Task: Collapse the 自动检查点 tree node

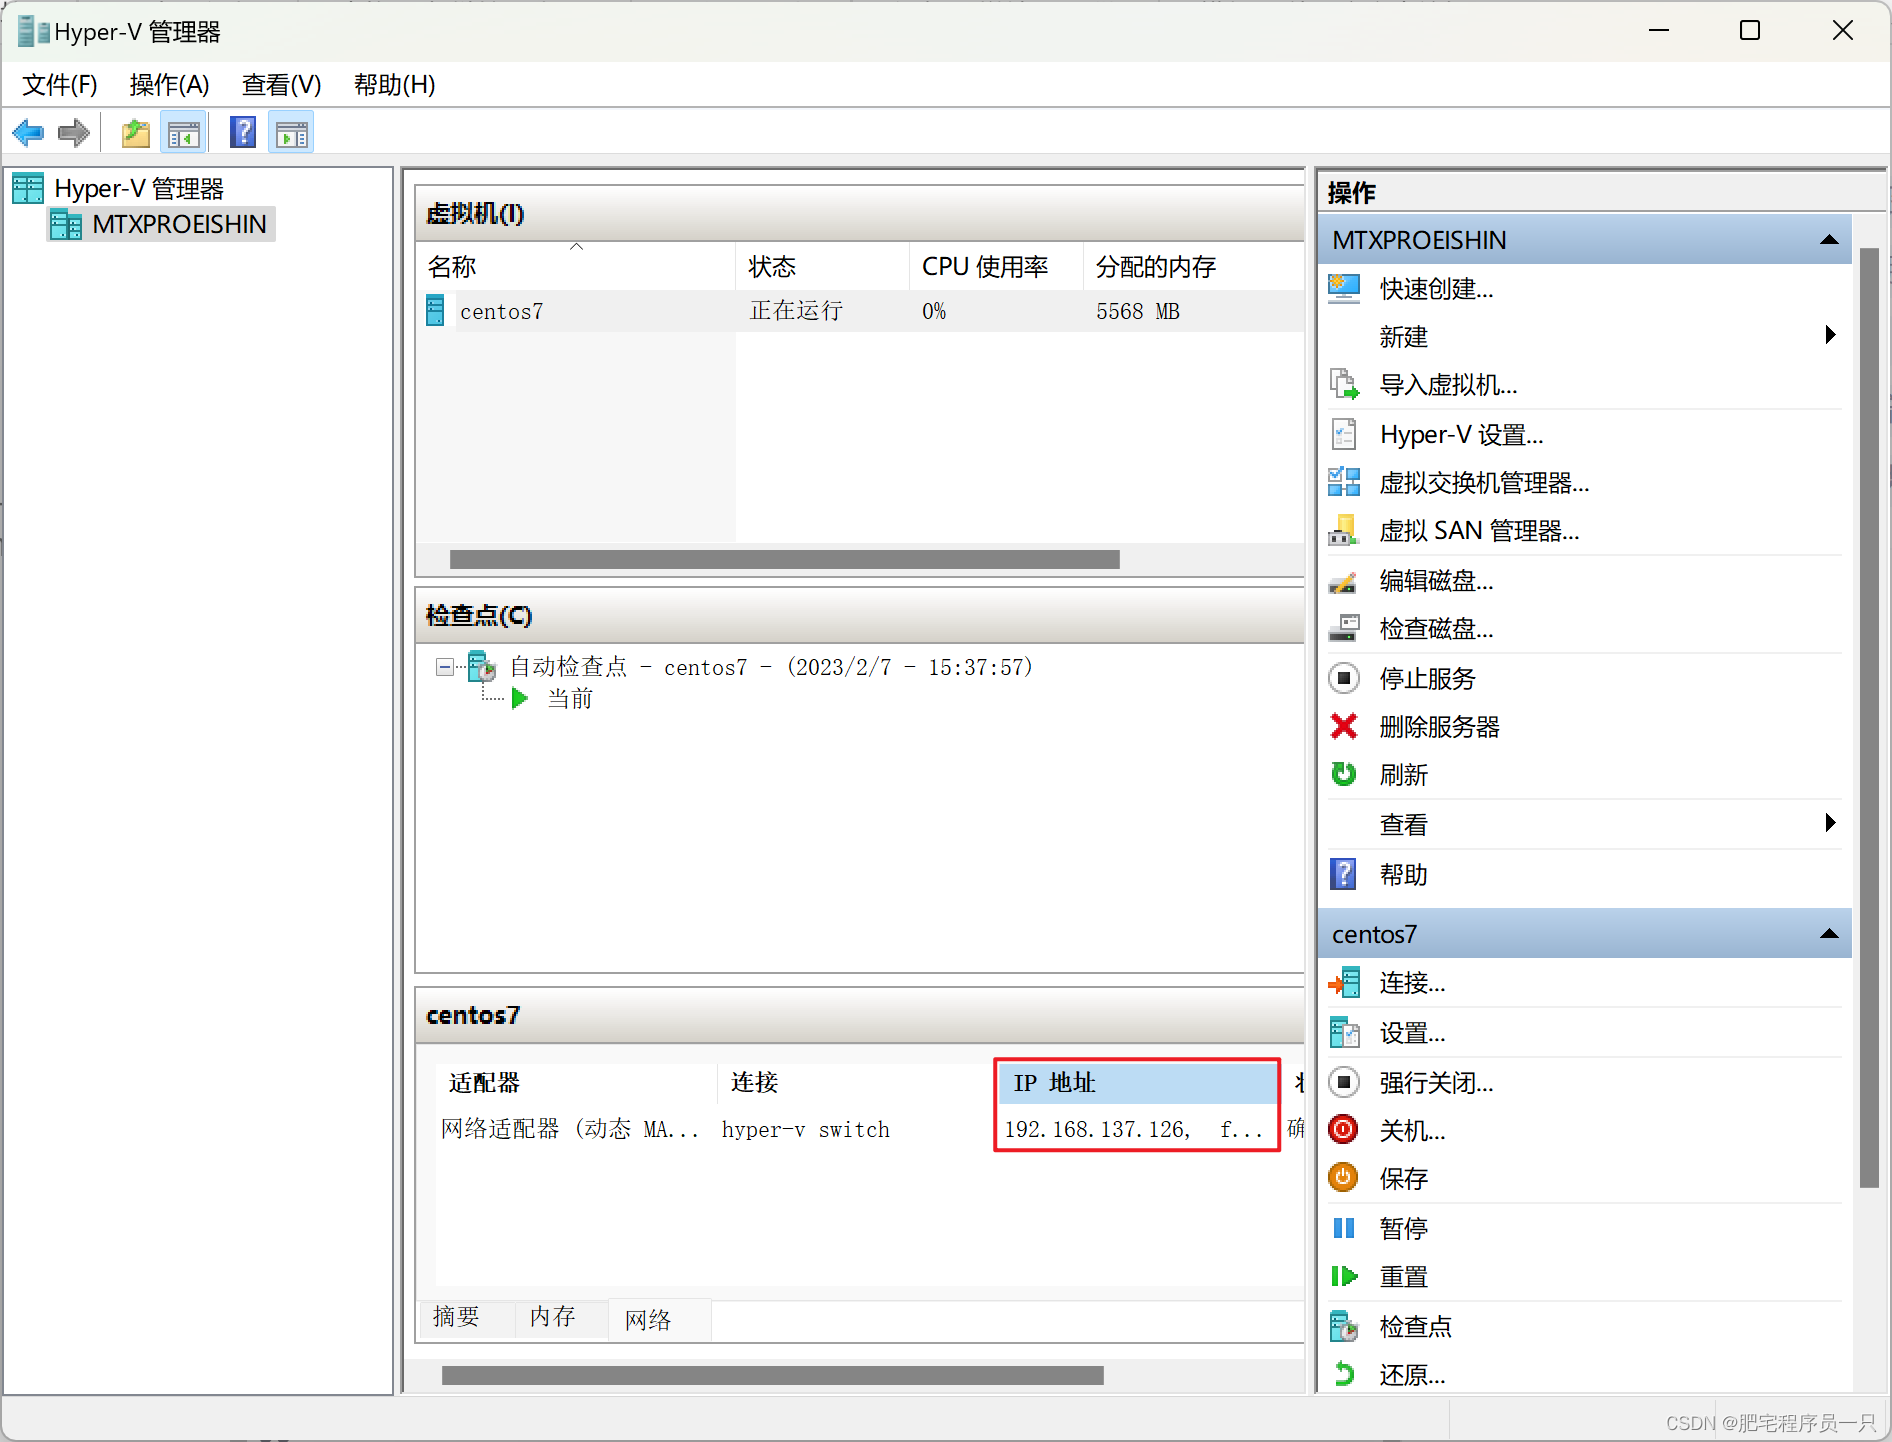Action: pos(445,667)
